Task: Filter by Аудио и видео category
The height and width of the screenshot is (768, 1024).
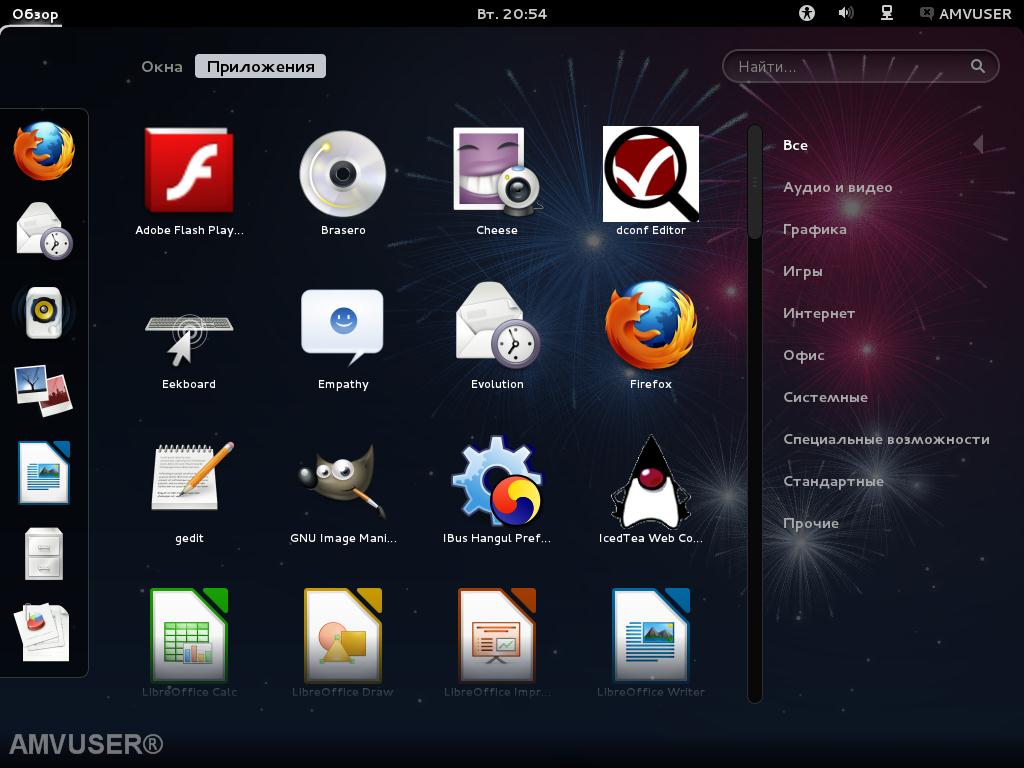Action: click(838, 187)
